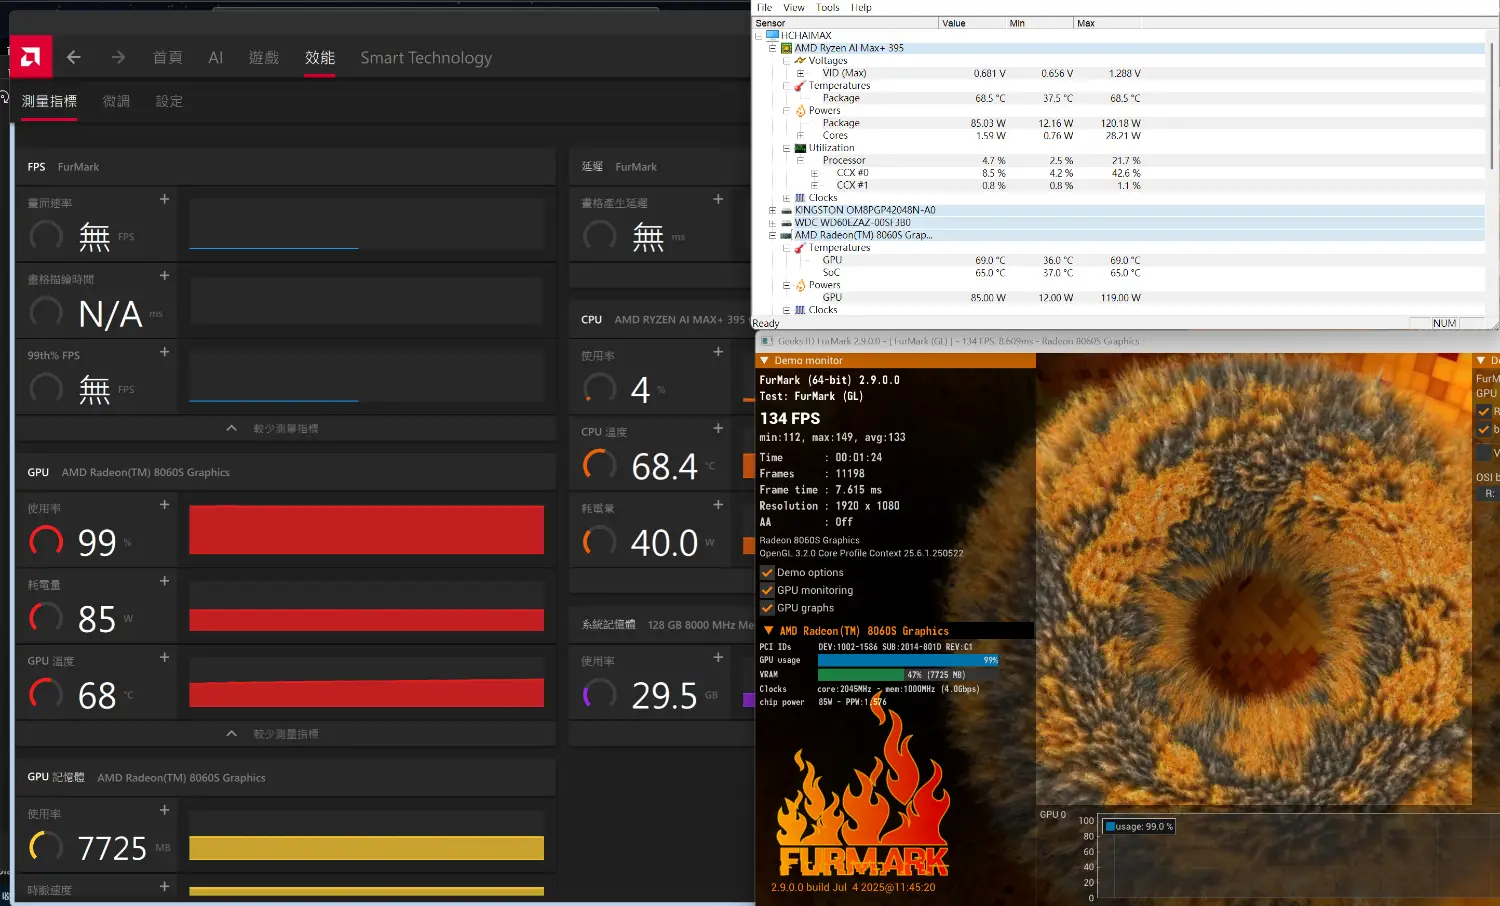Click the Value column header in HWMonitor
The height and width of the screenshot is (906, 1500).
click(x=972, y=23)
